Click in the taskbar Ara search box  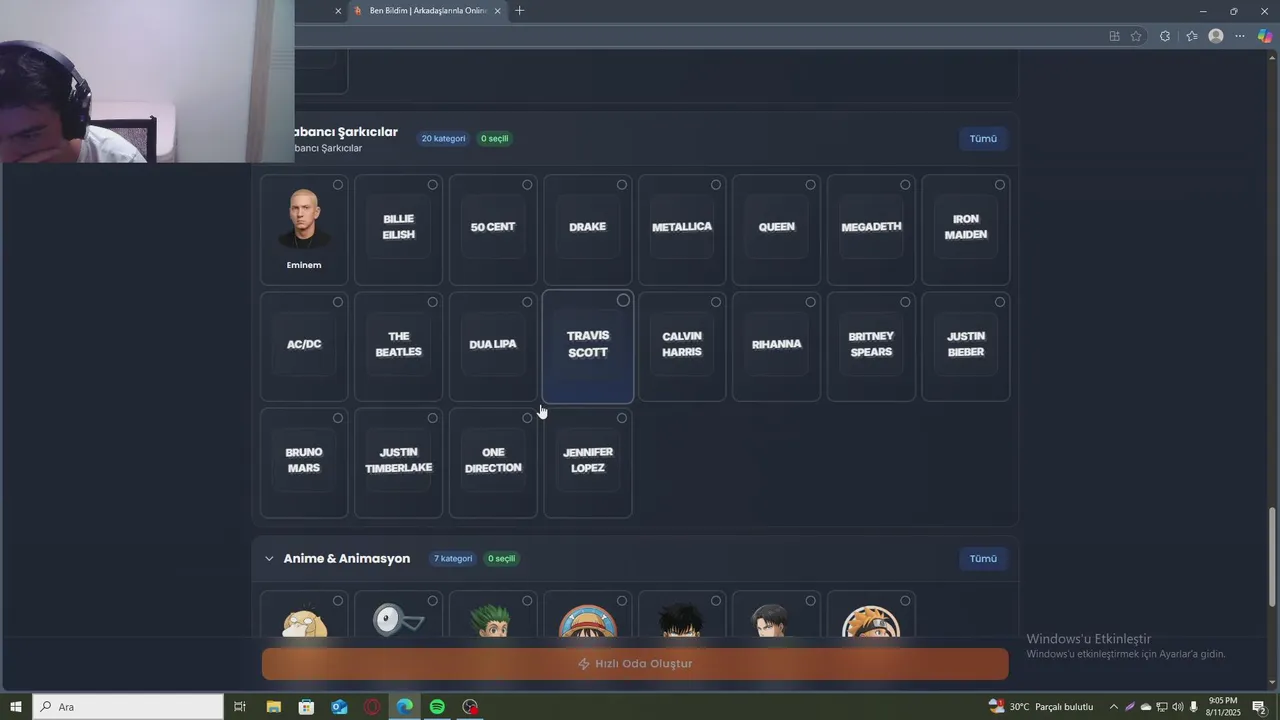click(128, 707)
